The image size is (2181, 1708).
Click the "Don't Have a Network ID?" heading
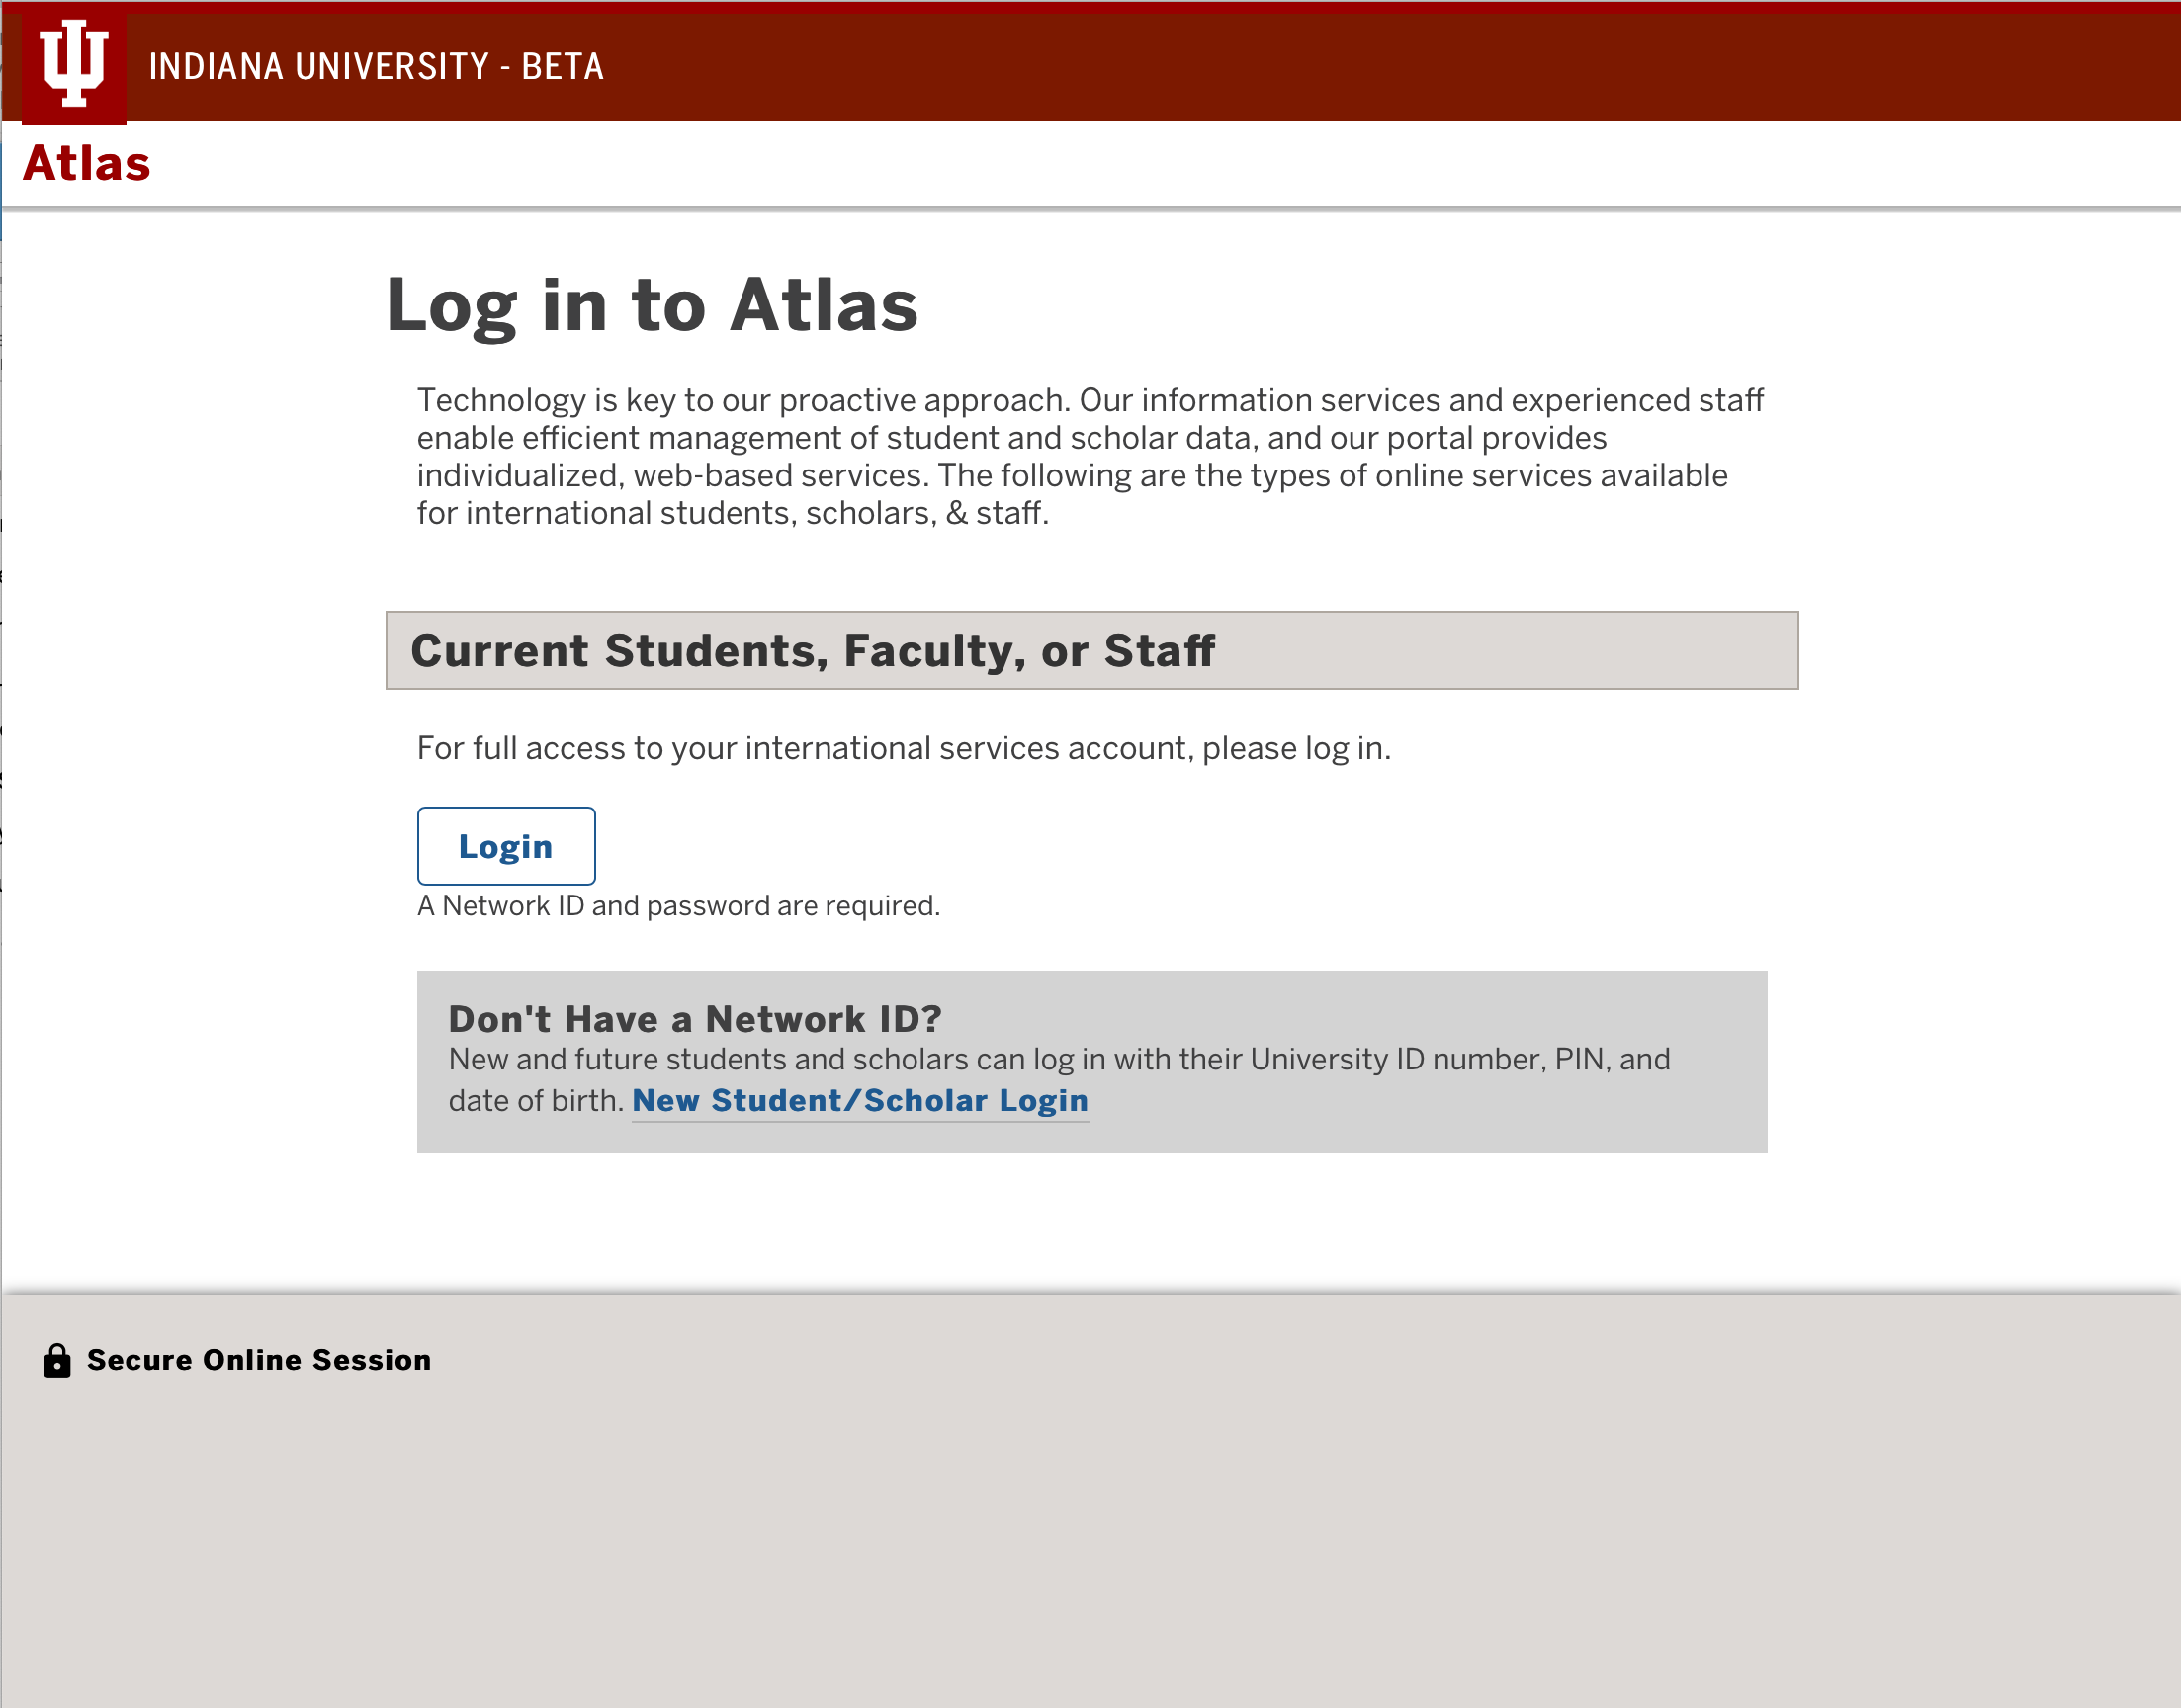tap(695, 1019)
